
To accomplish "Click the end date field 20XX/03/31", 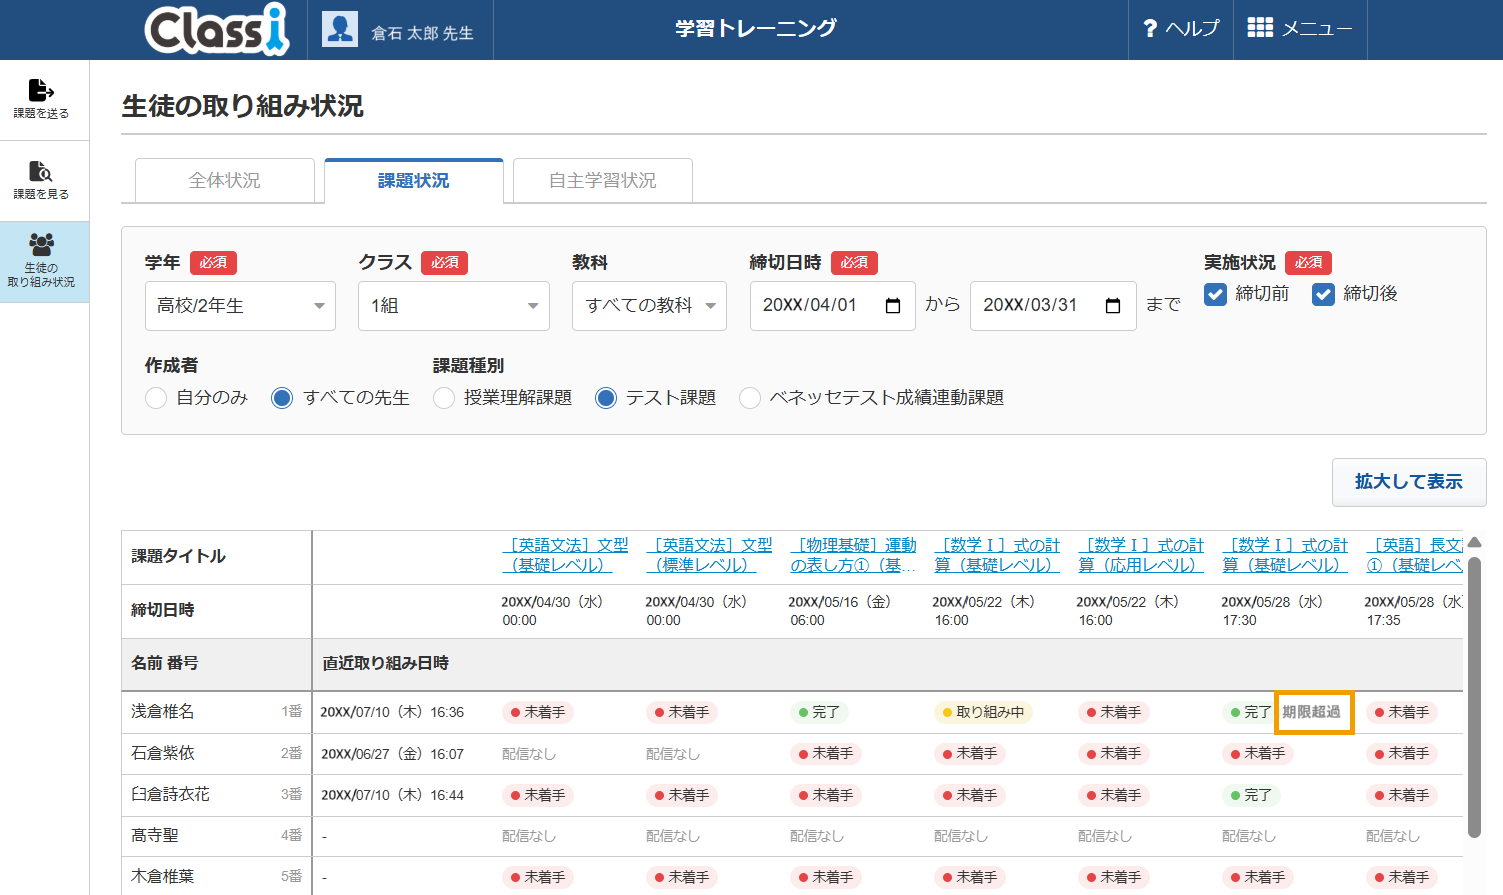I will point(1053,306).
